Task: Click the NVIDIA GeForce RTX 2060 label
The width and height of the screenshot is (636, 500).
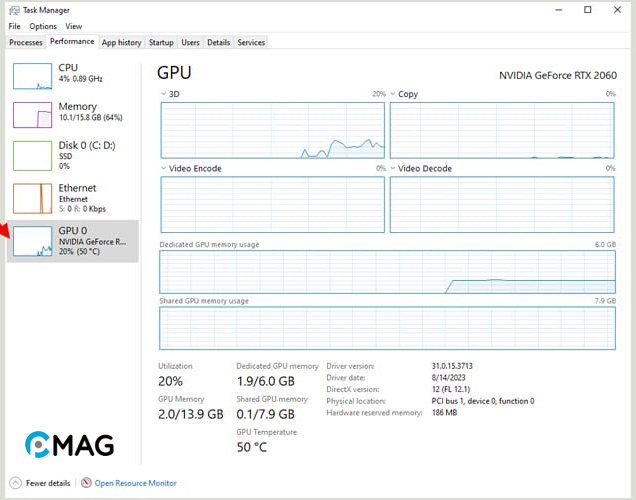Action: [x=558, y=75]
